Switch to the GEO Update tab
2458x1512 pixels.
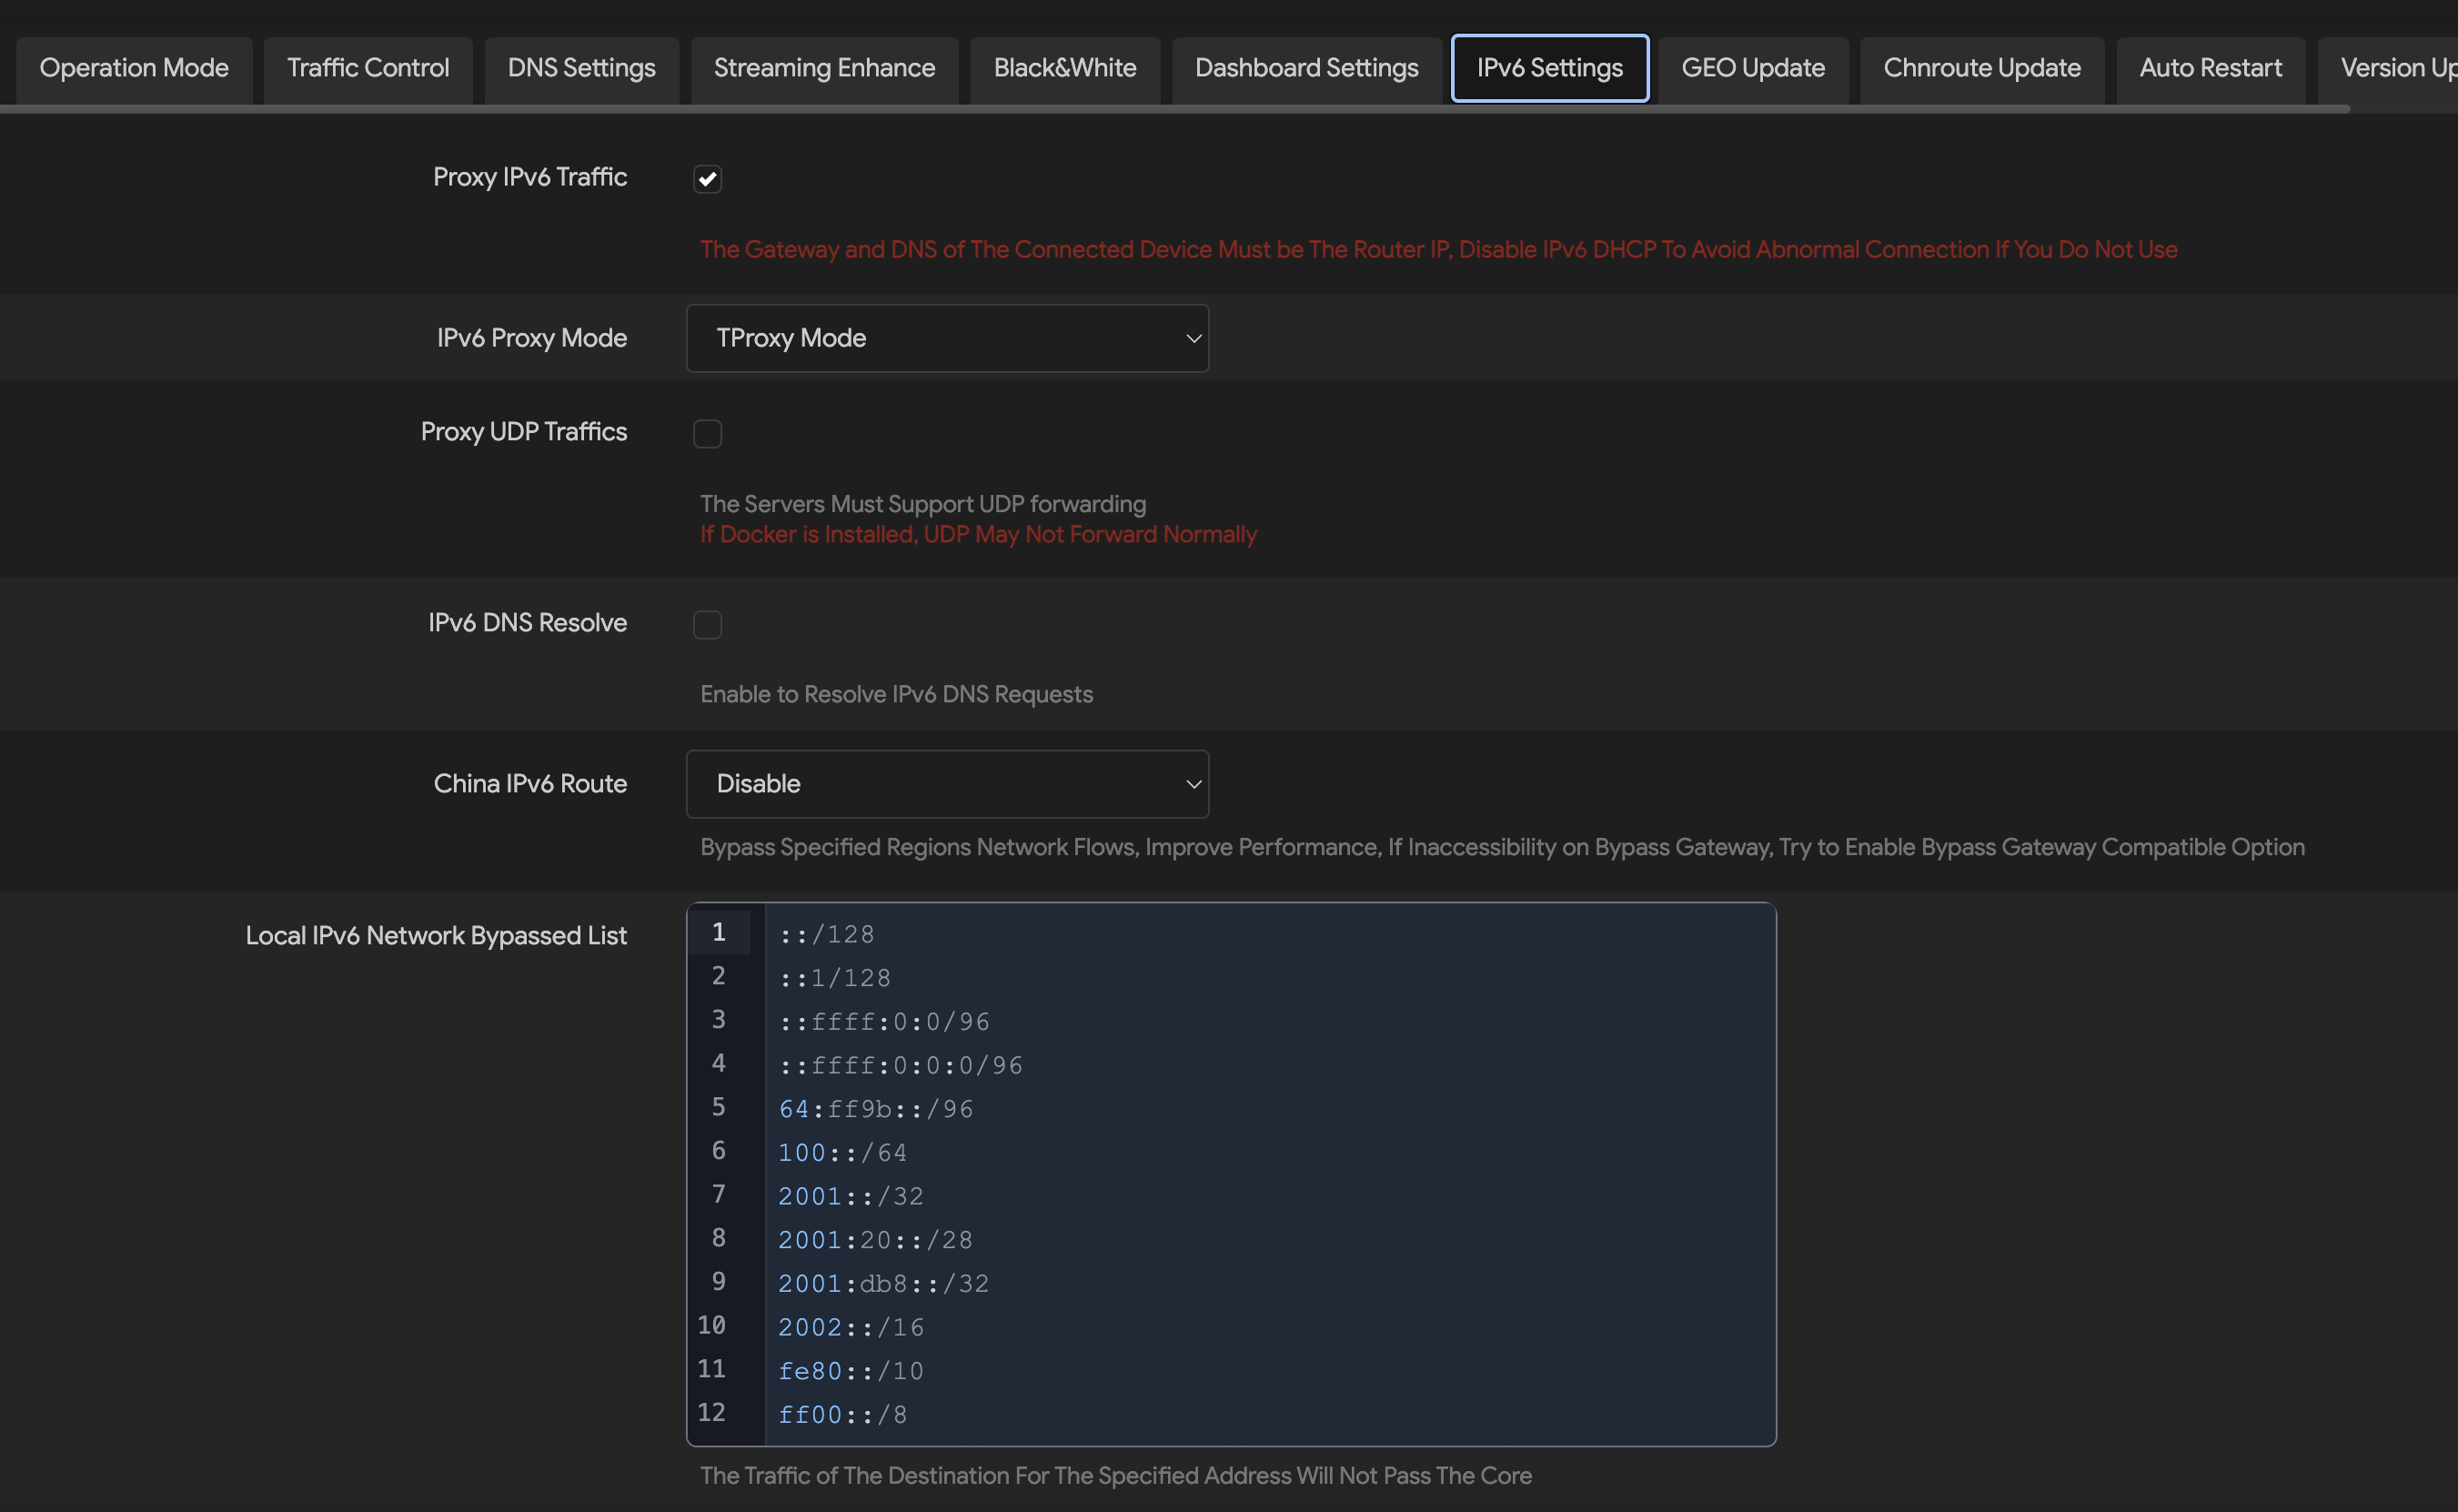pyautogui.click(x=1753, y=68)
